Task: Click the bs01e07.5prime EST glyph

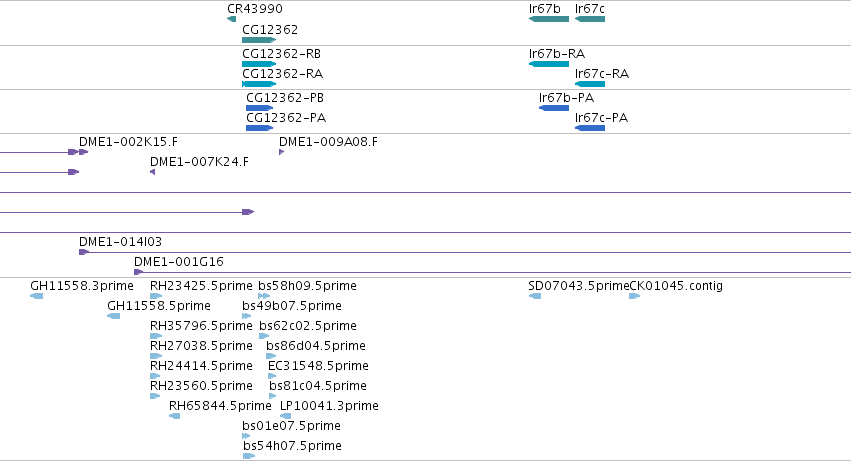Action: tap(246, 436)
